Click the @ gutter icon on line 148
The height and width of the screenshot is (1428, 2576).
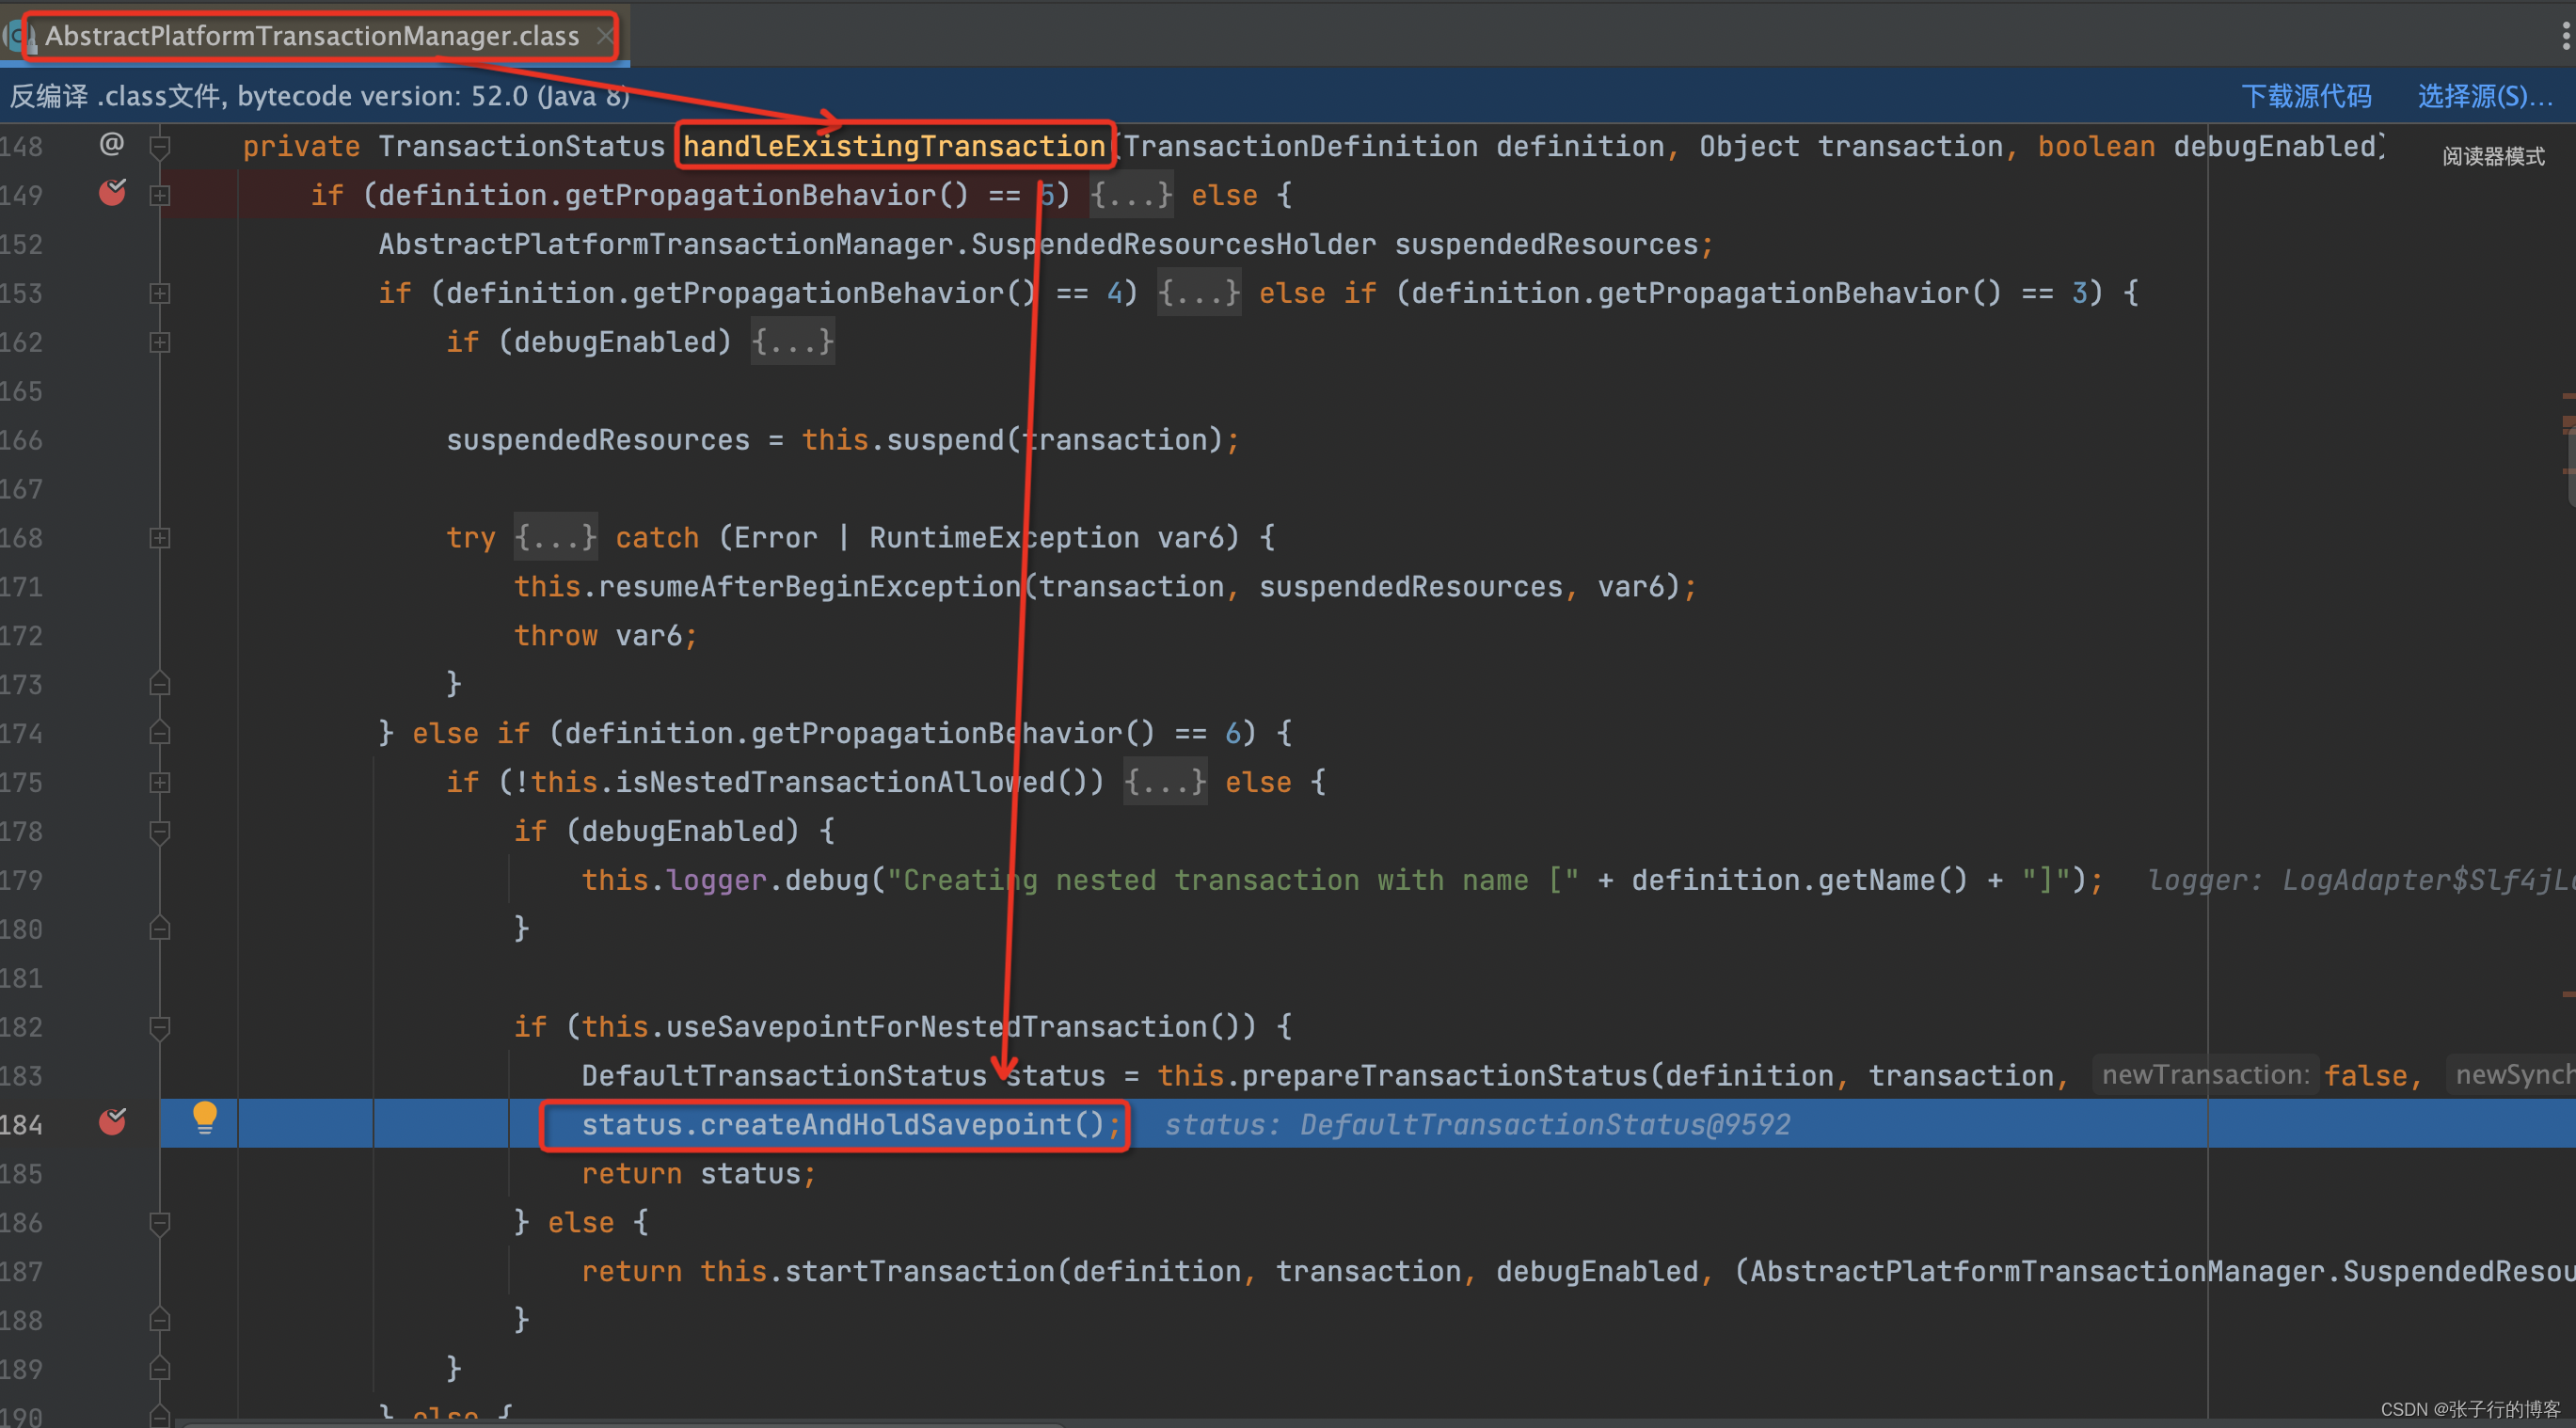click(x=112, y=144)
